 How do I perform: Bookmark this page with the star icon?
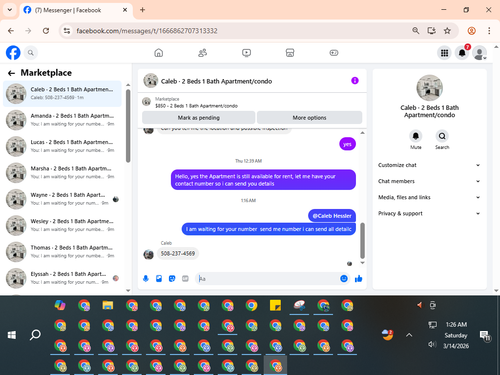point(447,31)
